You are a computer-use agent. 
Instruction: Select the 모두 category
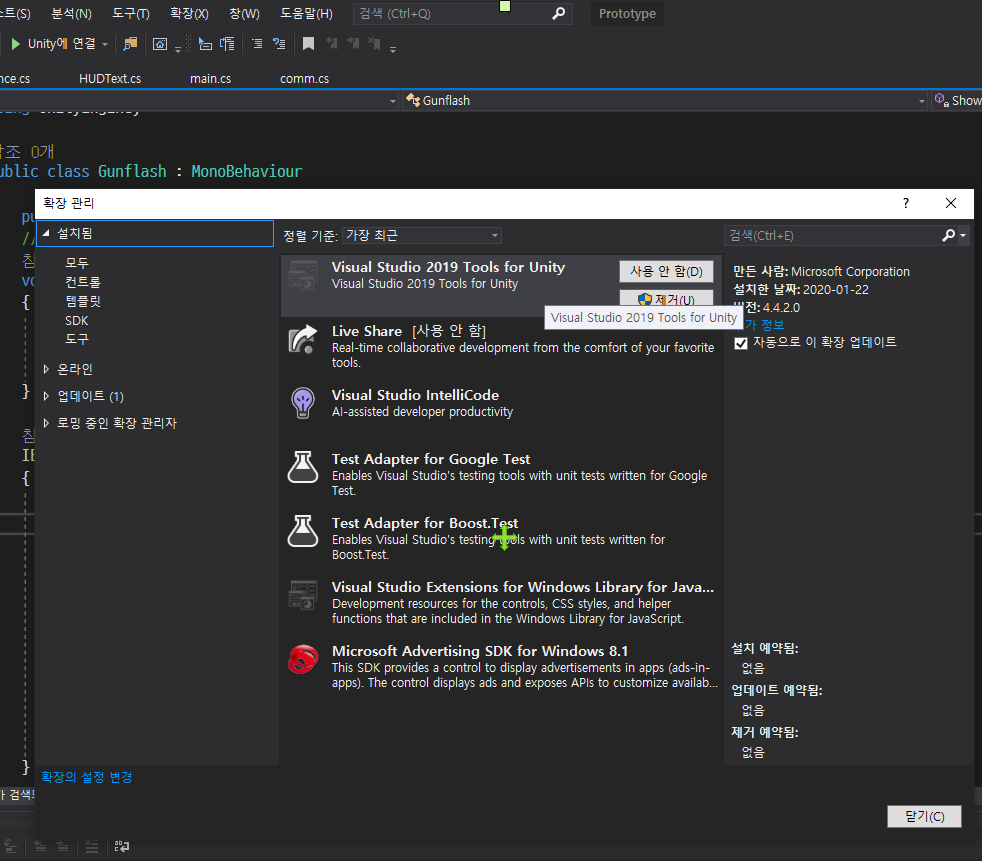click(x=77, y=263)
